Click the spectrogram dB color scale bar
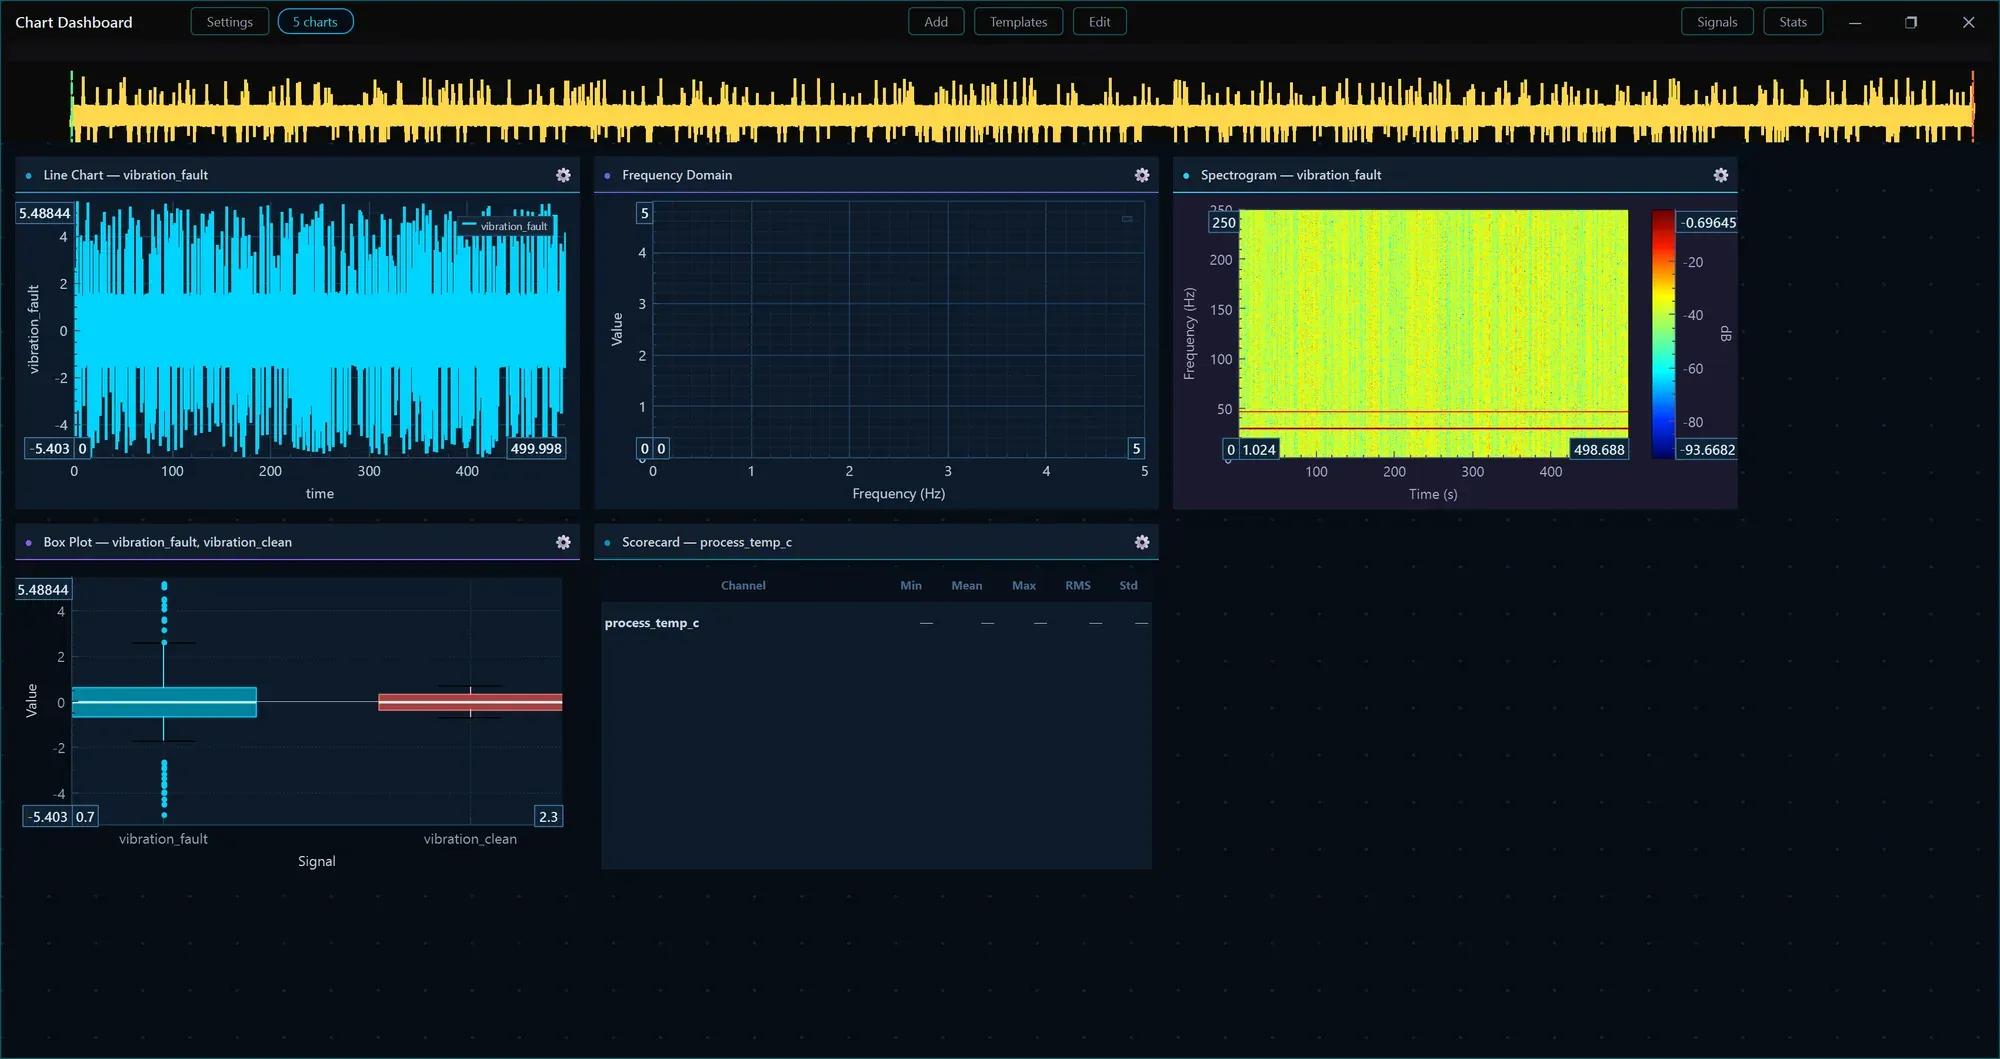This screenshot has height=1059, width=2000. (x=1662, y=334)
